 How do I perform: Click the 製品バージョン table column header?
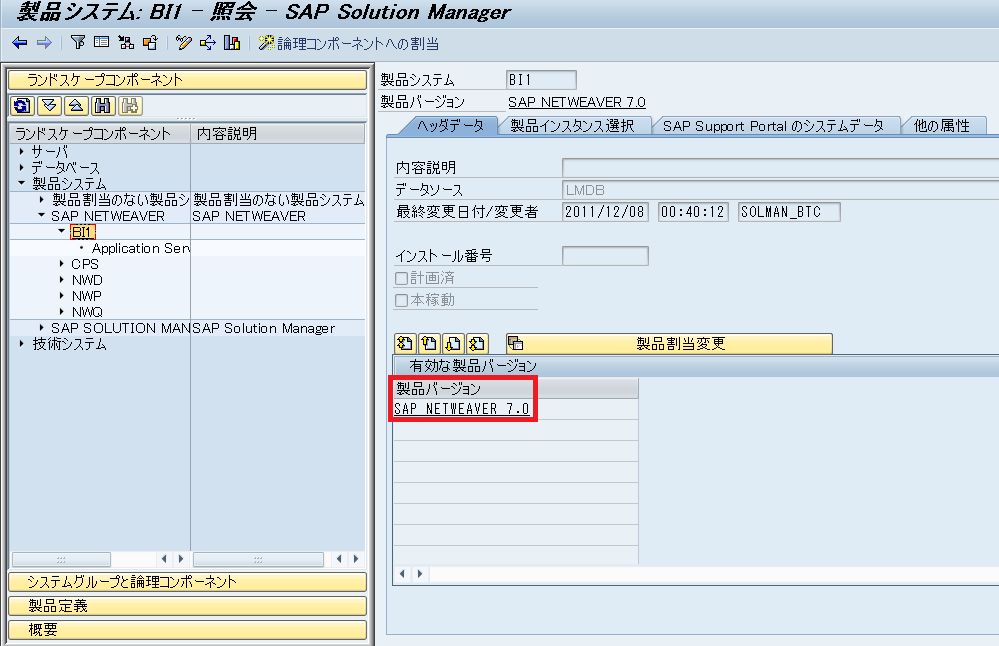(x=516, y=389)
